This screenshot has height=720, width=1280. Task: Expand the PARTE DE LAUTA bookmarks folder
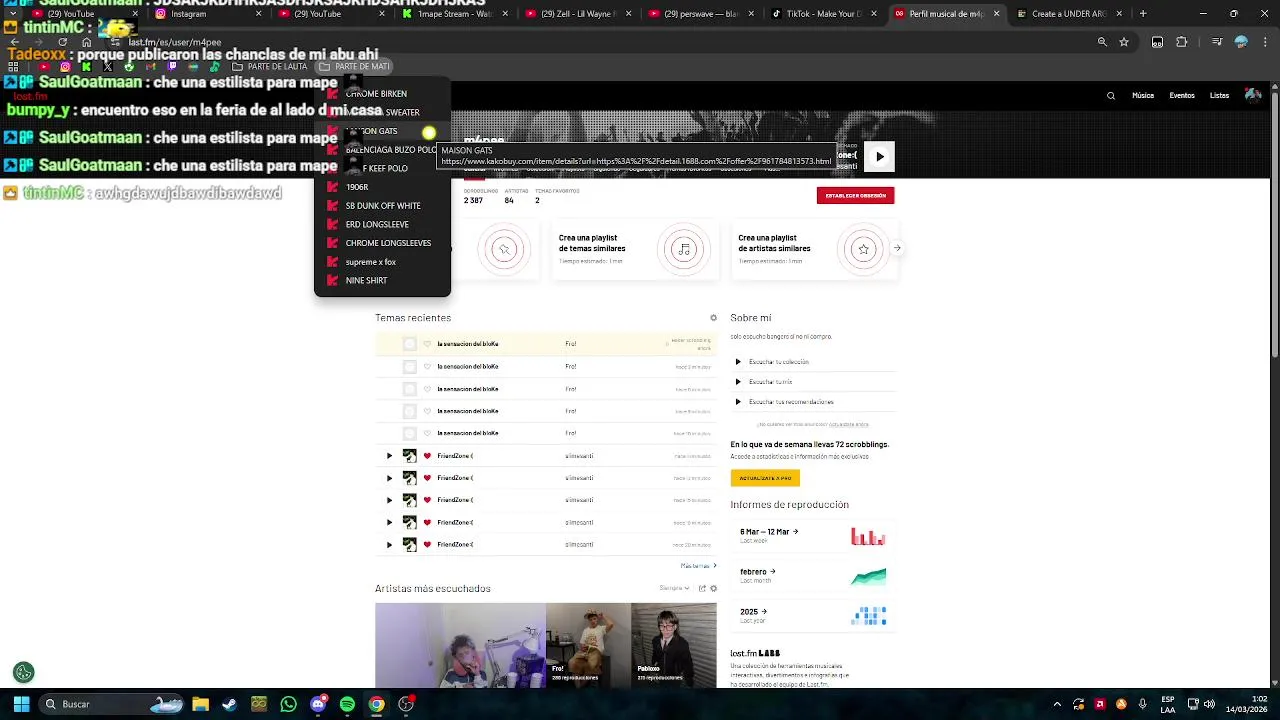pos(269,67)
